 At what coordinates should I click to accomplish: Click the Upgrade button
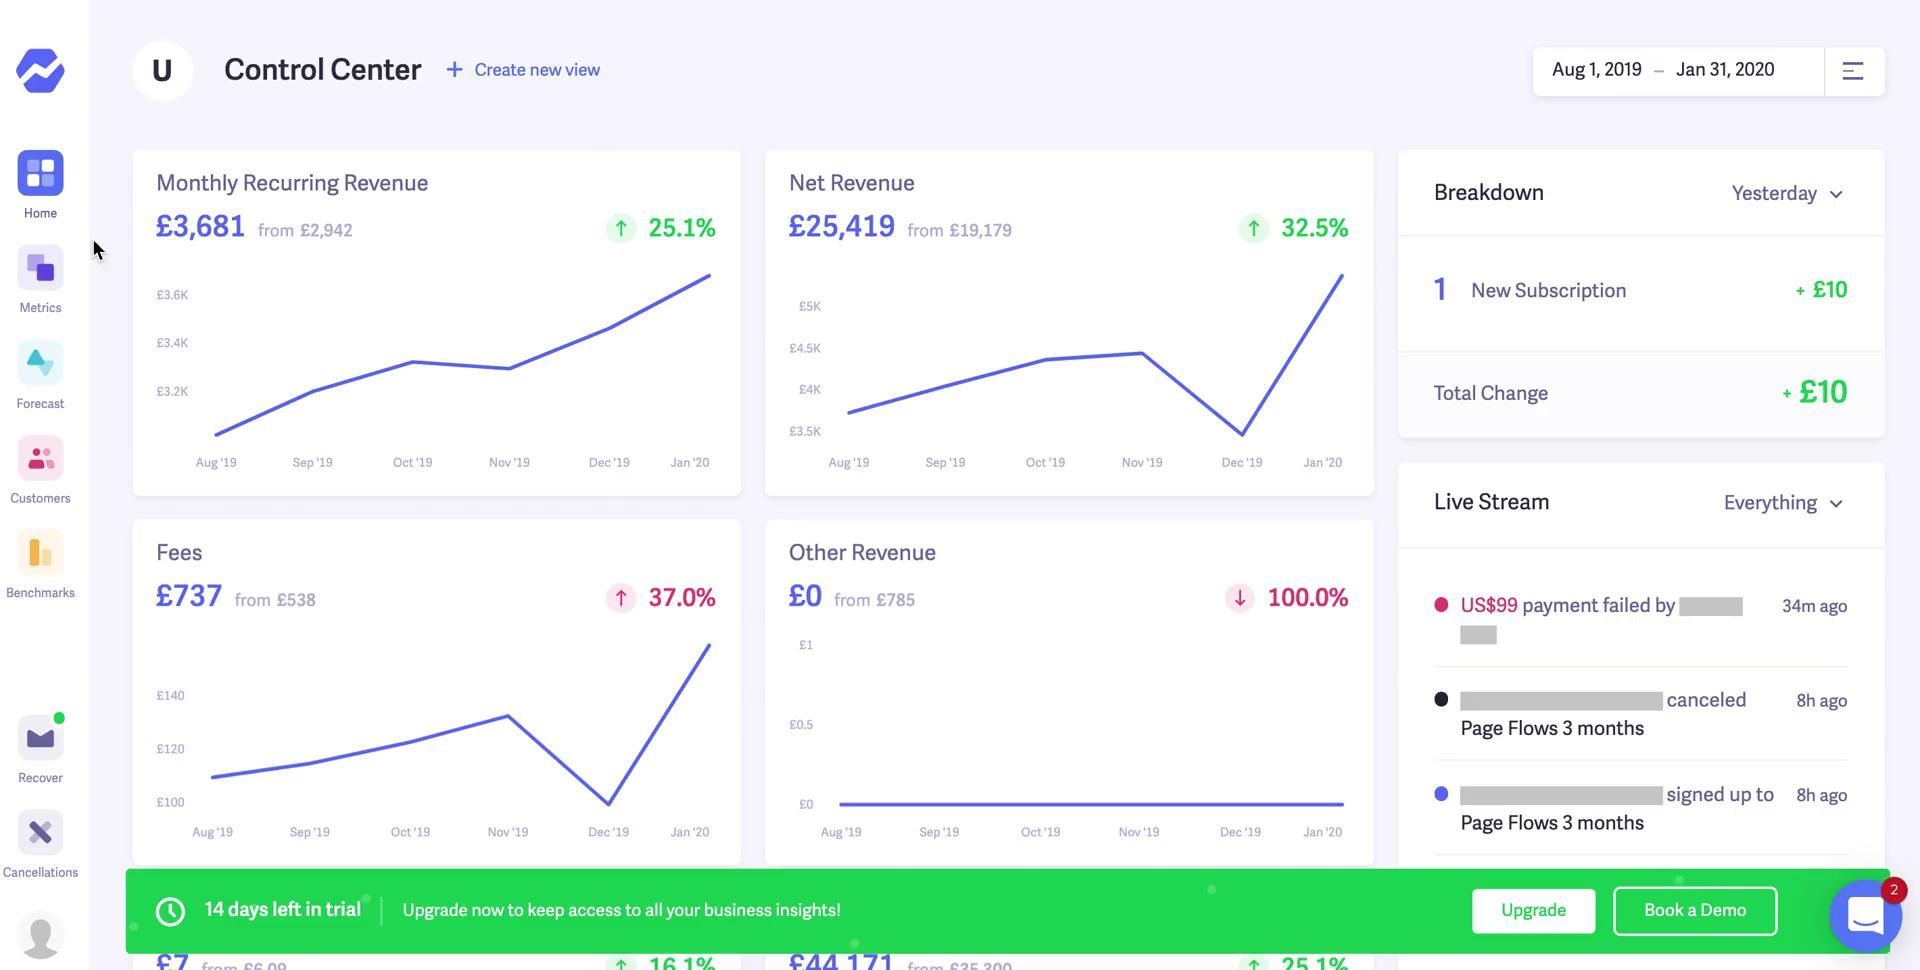[x=1532, y=911]
